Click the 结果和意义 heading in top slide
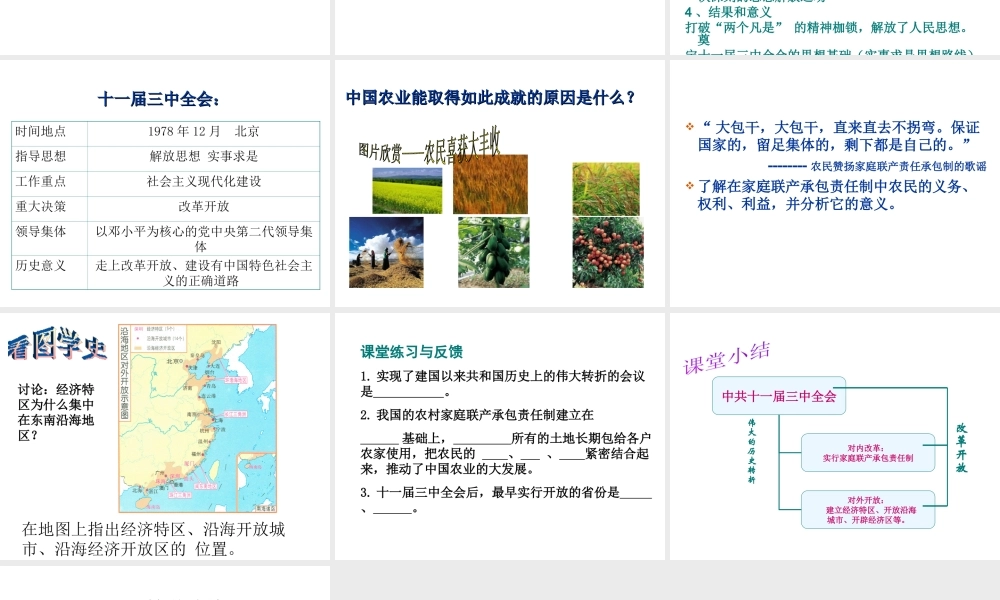The height and width of the screenshot is (600, 1000). click(x=728, y=12)
